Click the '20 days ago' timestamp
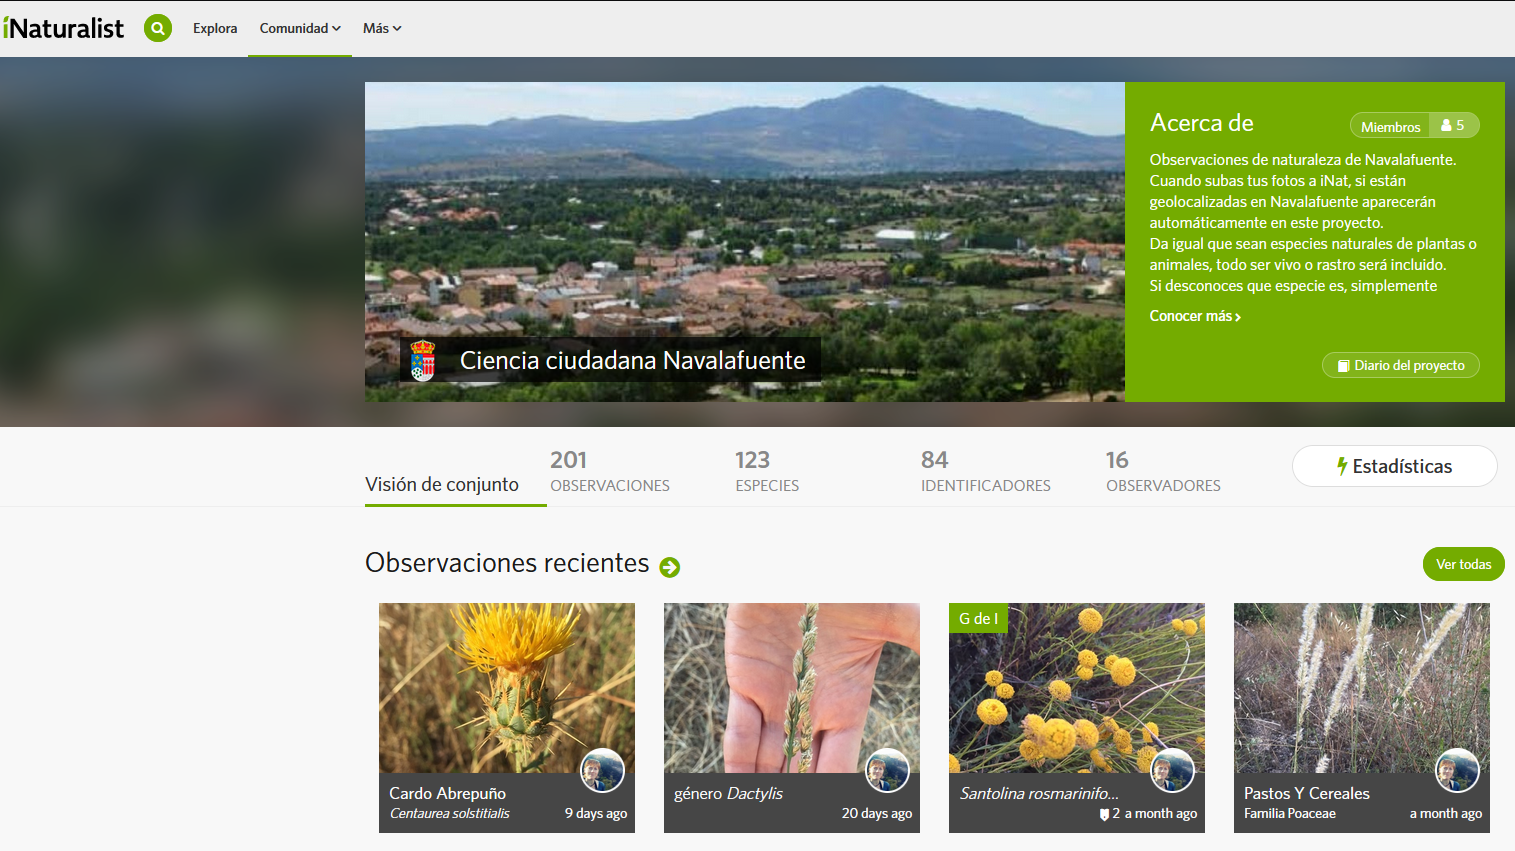 pos(876,814)
